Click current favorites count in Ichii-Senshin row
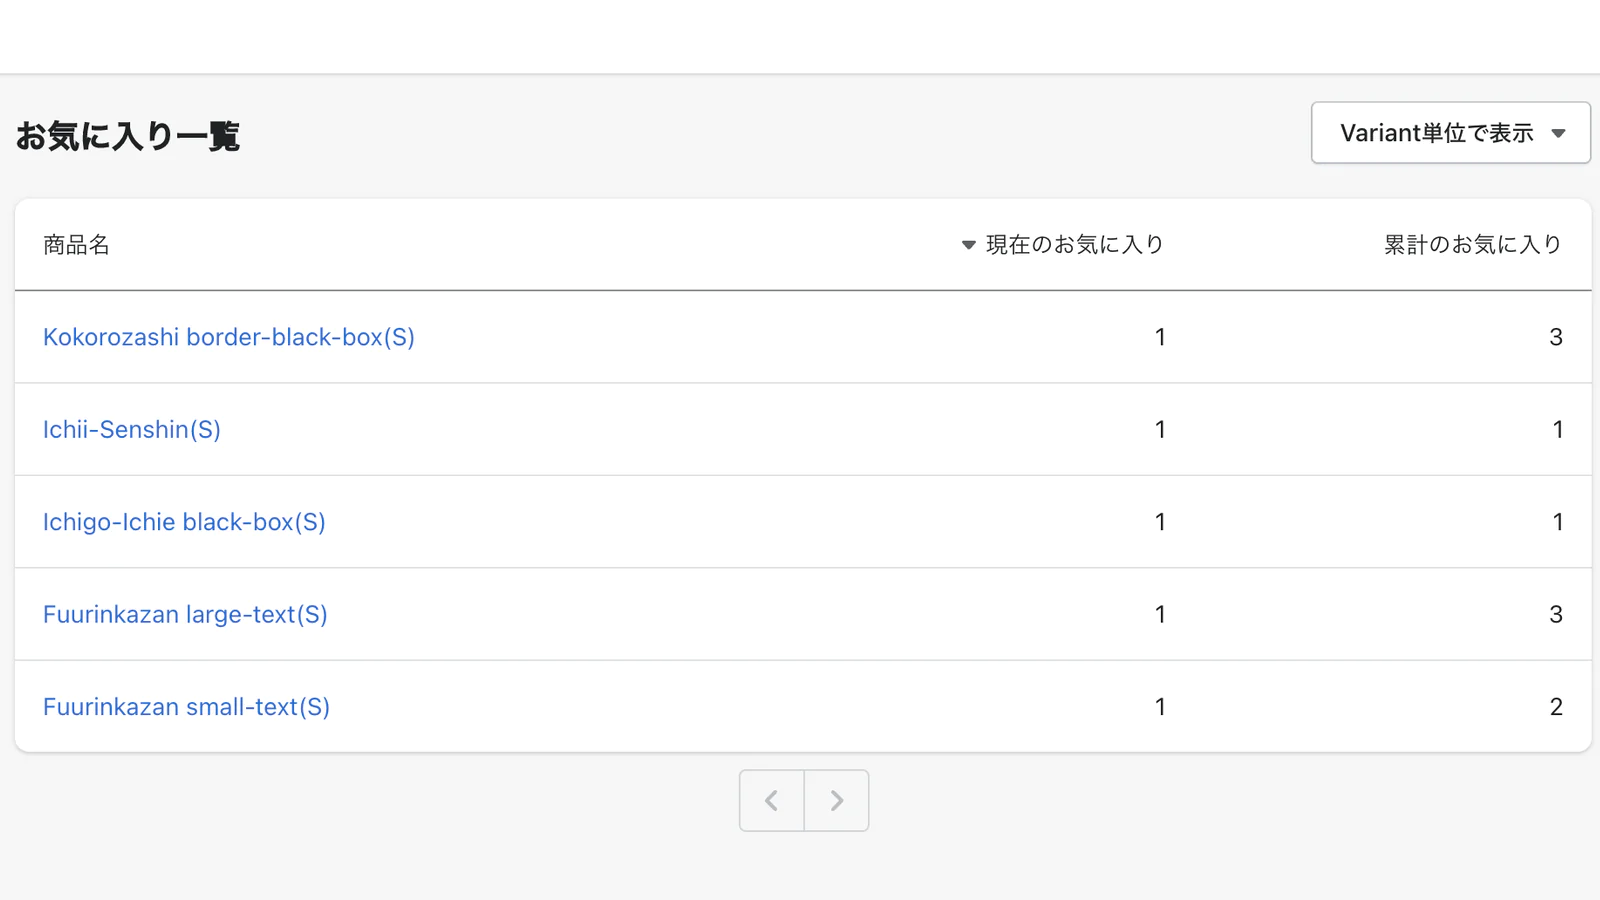The width and height of the screenshot is (1600, 900). click(x=1160, y=430)
